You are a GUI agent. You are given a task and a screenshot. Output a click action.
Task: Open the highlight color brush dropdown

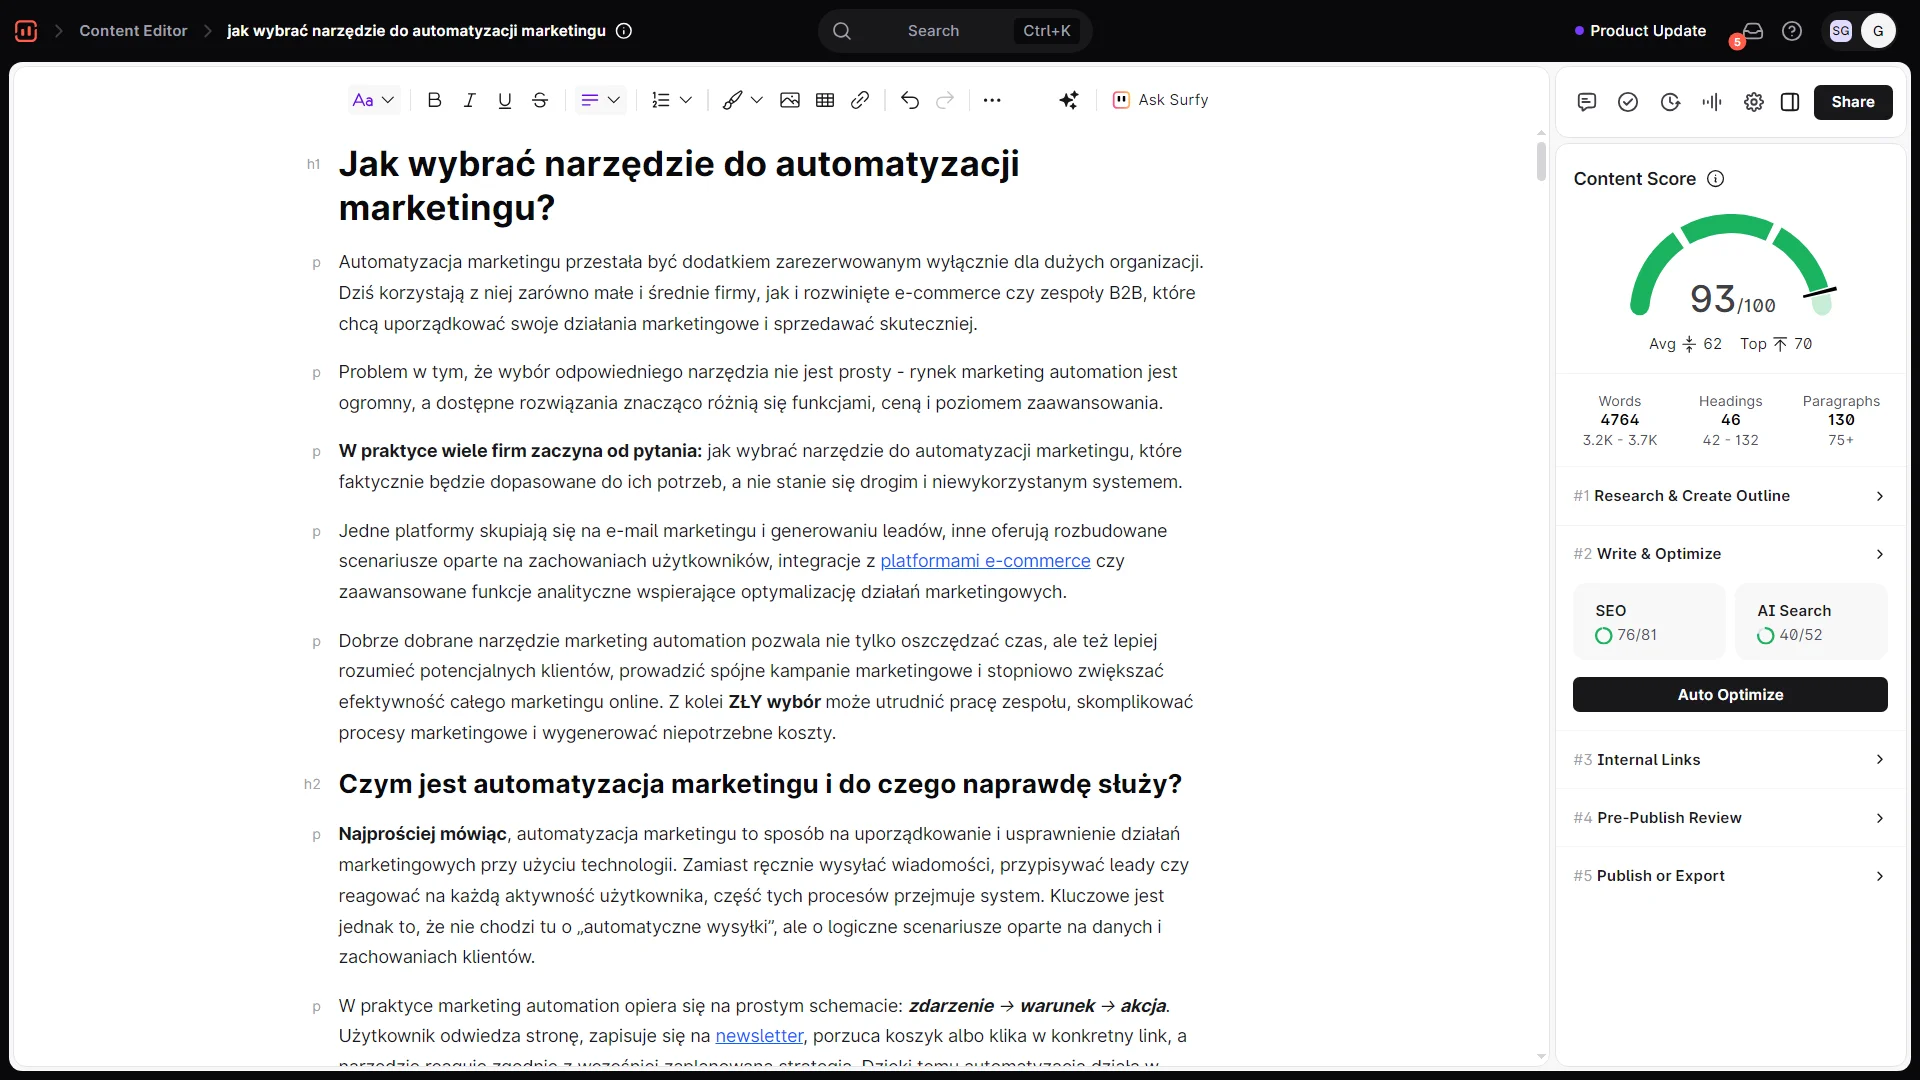(x=741, y=100)
